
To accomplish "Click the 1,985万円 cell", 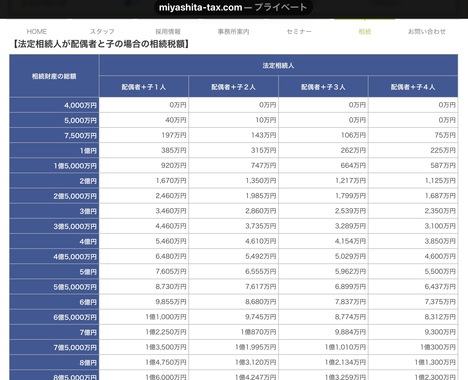I will pos(233,196).
